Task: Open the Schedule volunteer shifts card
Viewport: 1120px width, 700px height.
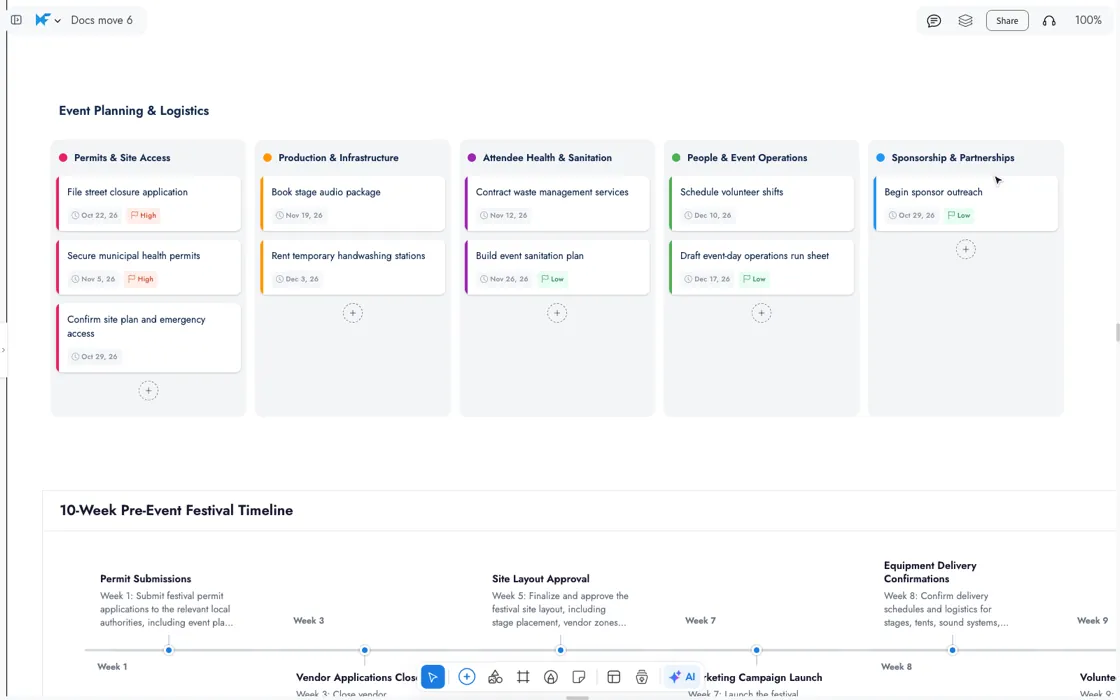Action: [x=761, y=204]
